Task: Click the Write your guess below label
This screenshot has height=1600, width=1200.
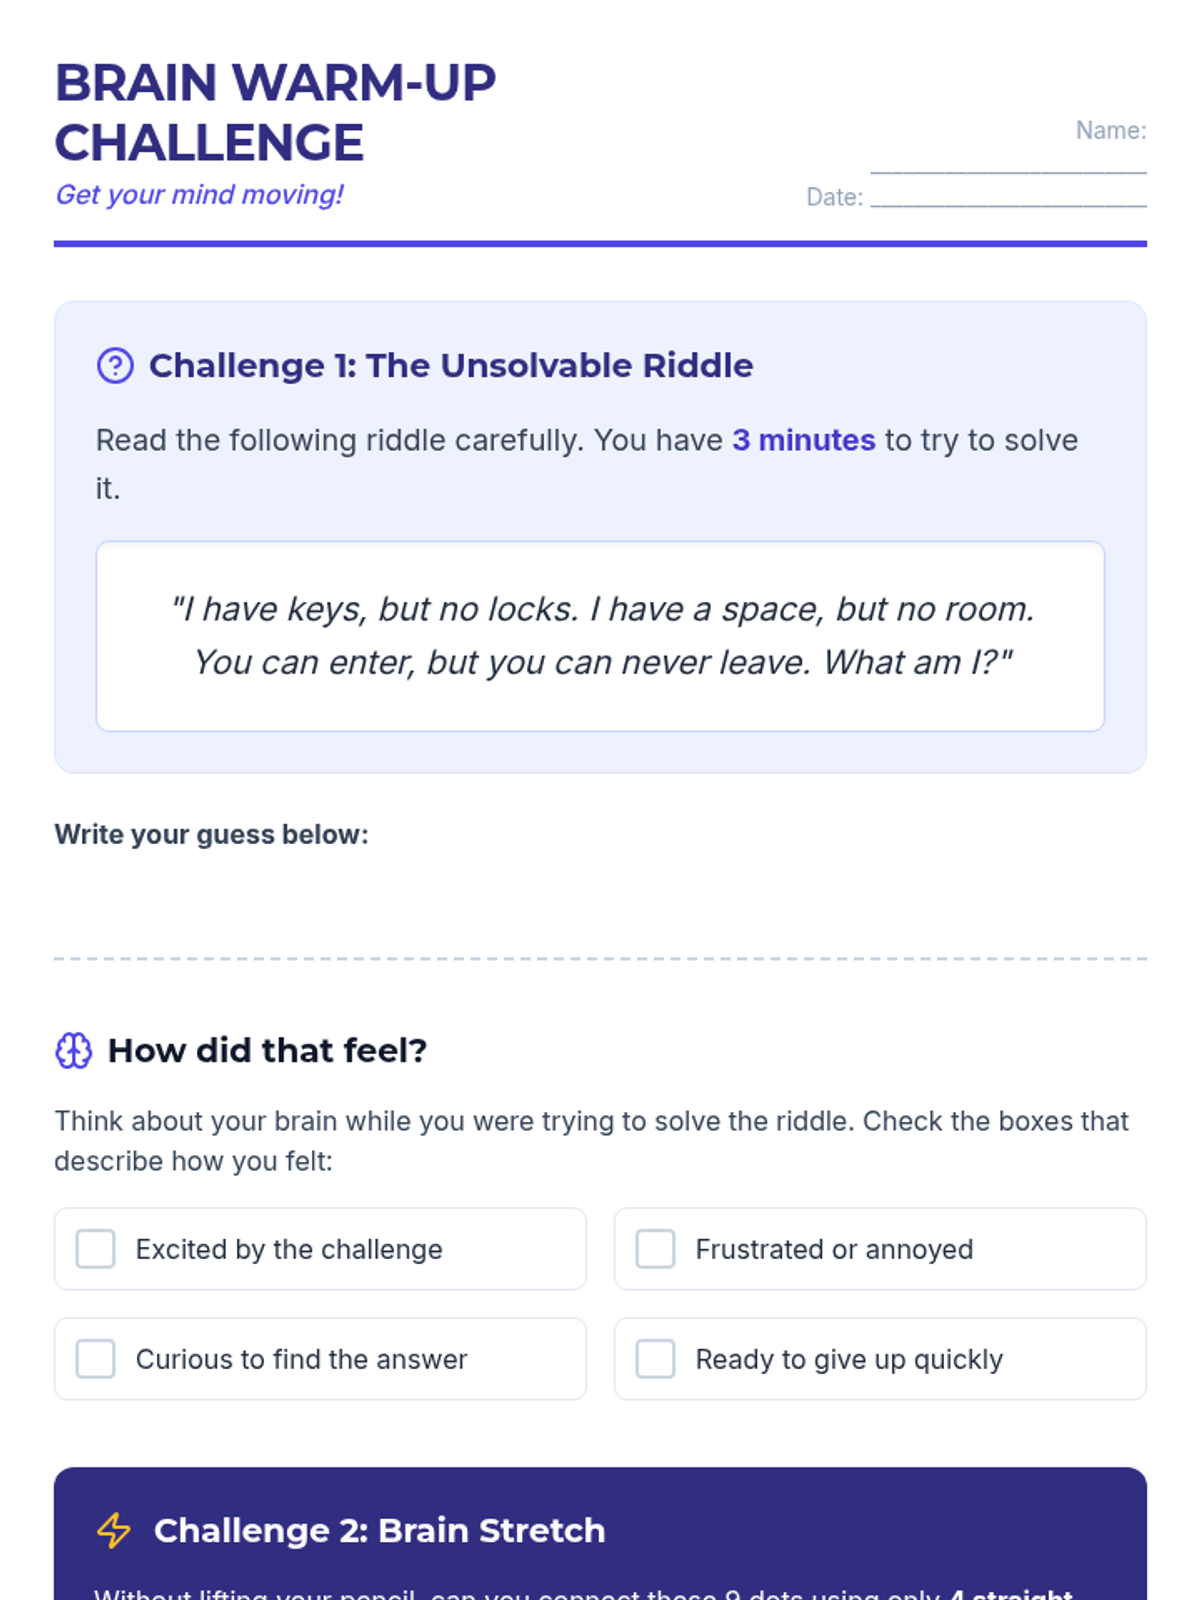Action: click(211, 835)
